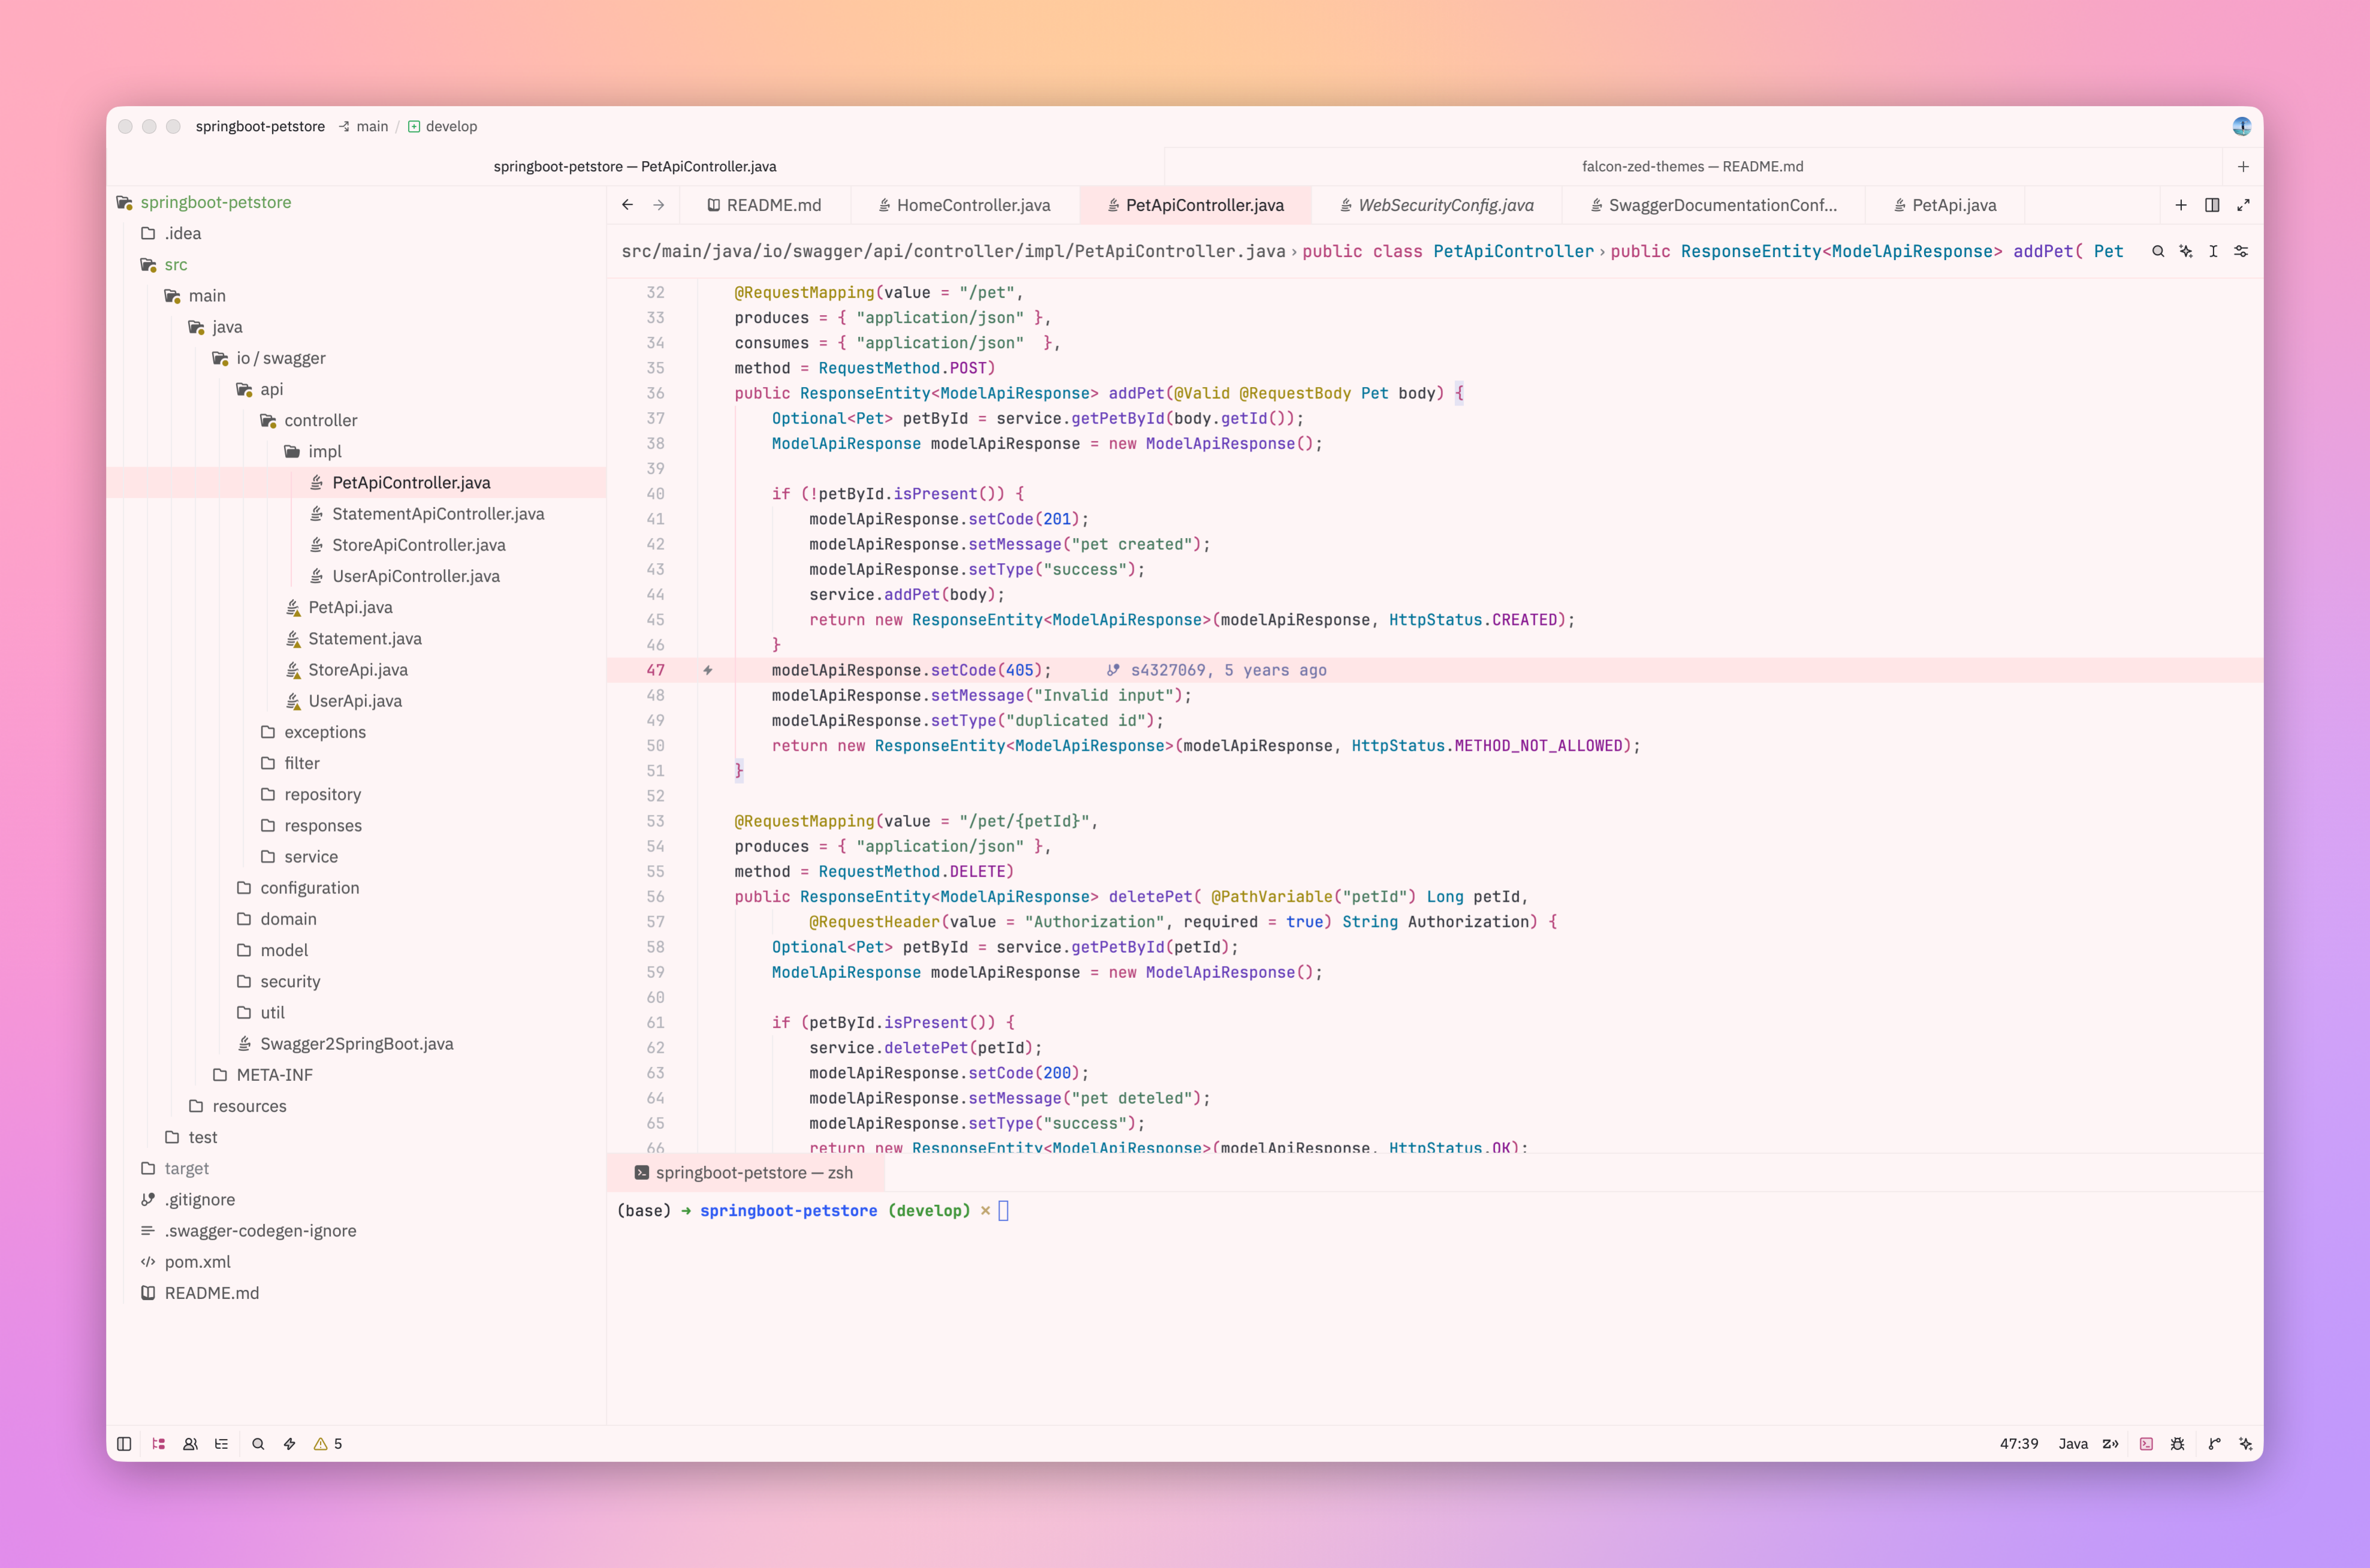Click the 47:39 cursor position indicator
The width and height of the screenshot is (2370, 1568).
pos(2018,1443)
